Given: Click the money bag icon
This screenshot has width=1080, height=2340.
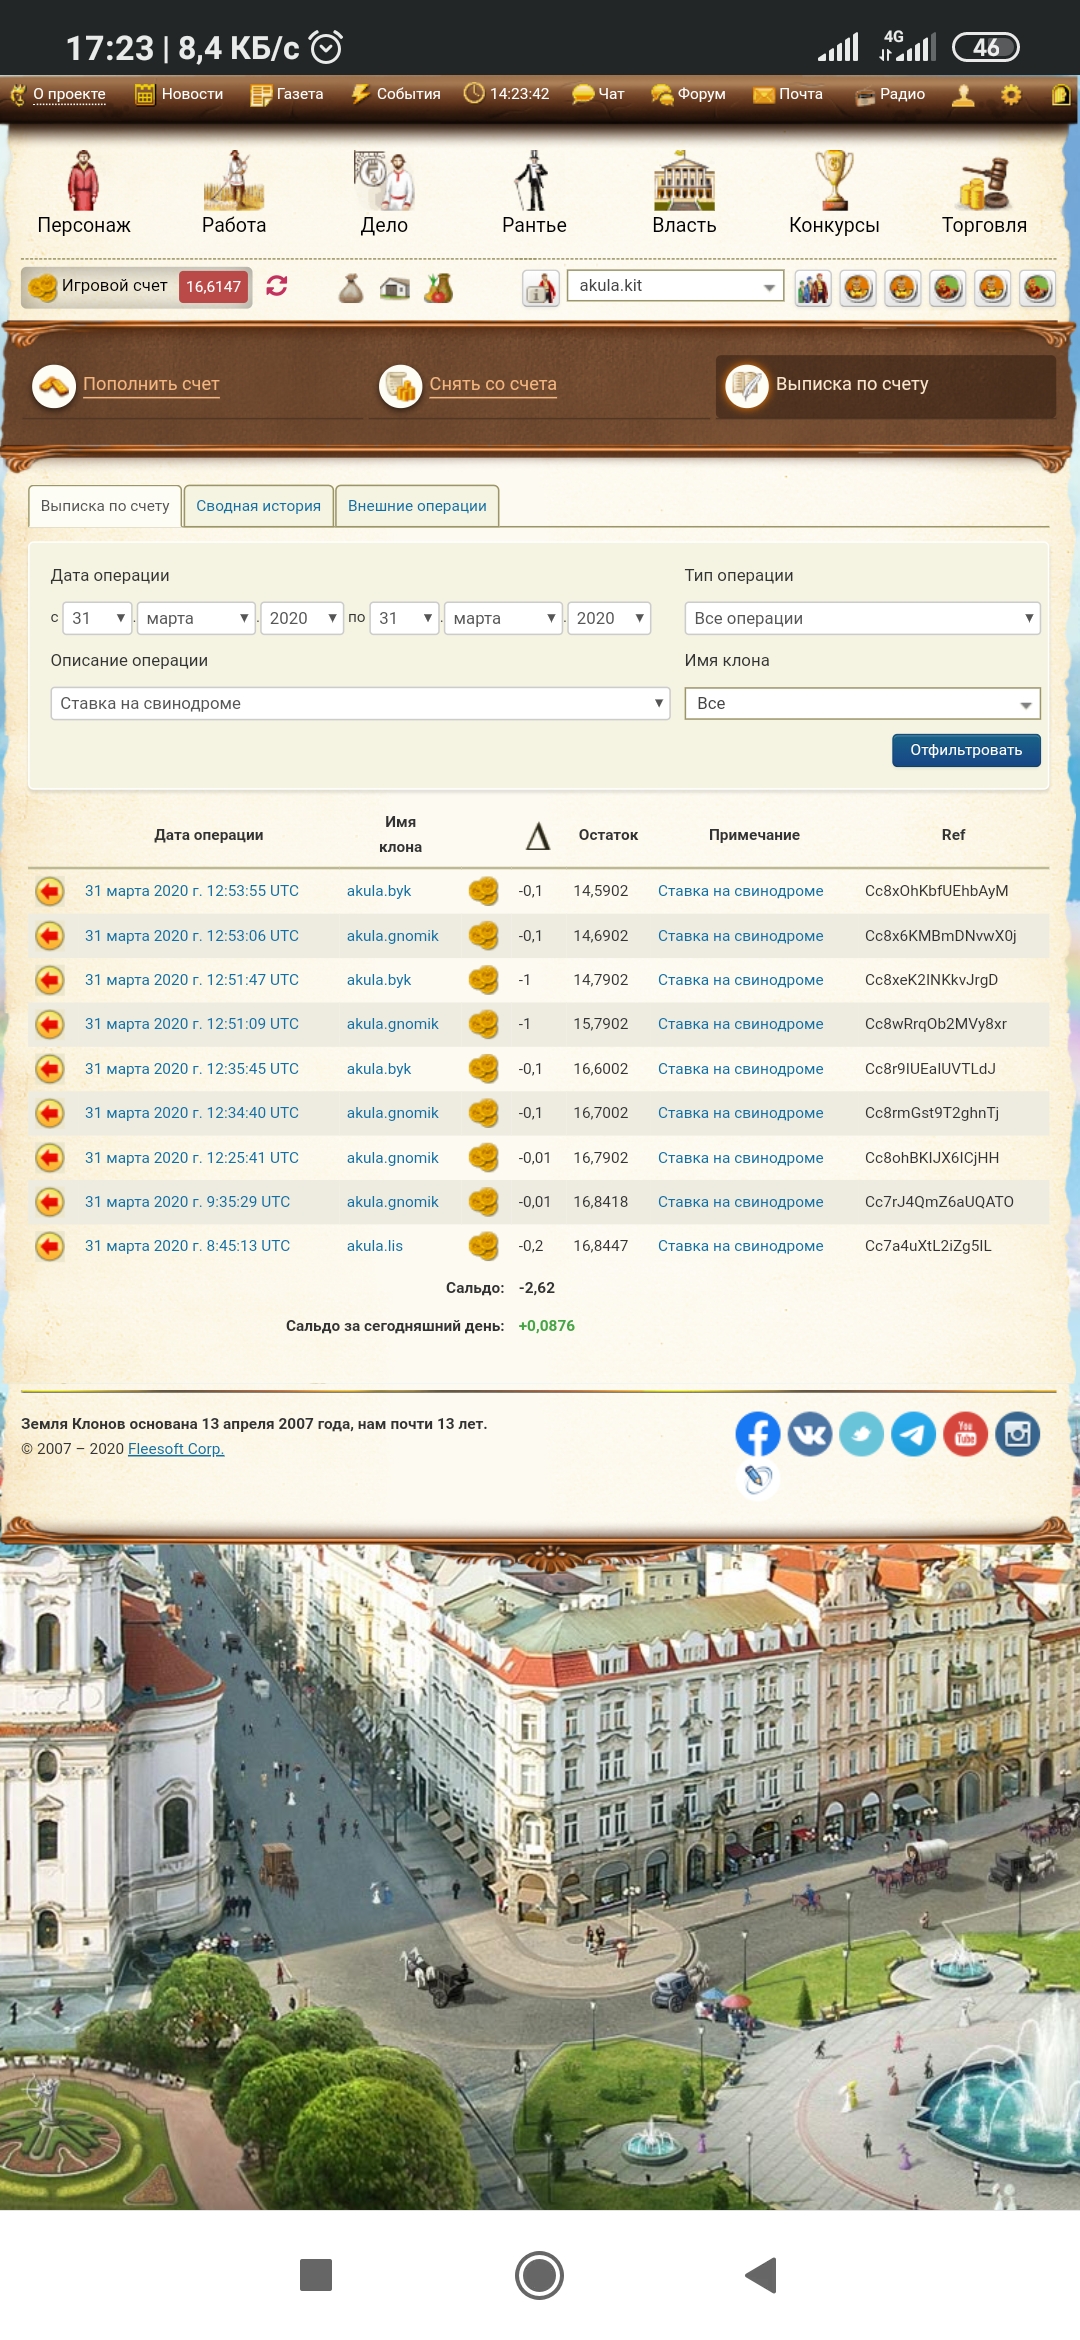Looking at the screenshot, I should tap(350, 288).
